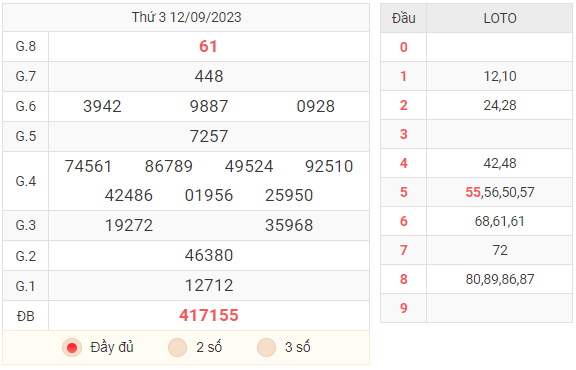576x370 pixels.
Task: Click the G.3 number 35968
Action: (289, 226)
